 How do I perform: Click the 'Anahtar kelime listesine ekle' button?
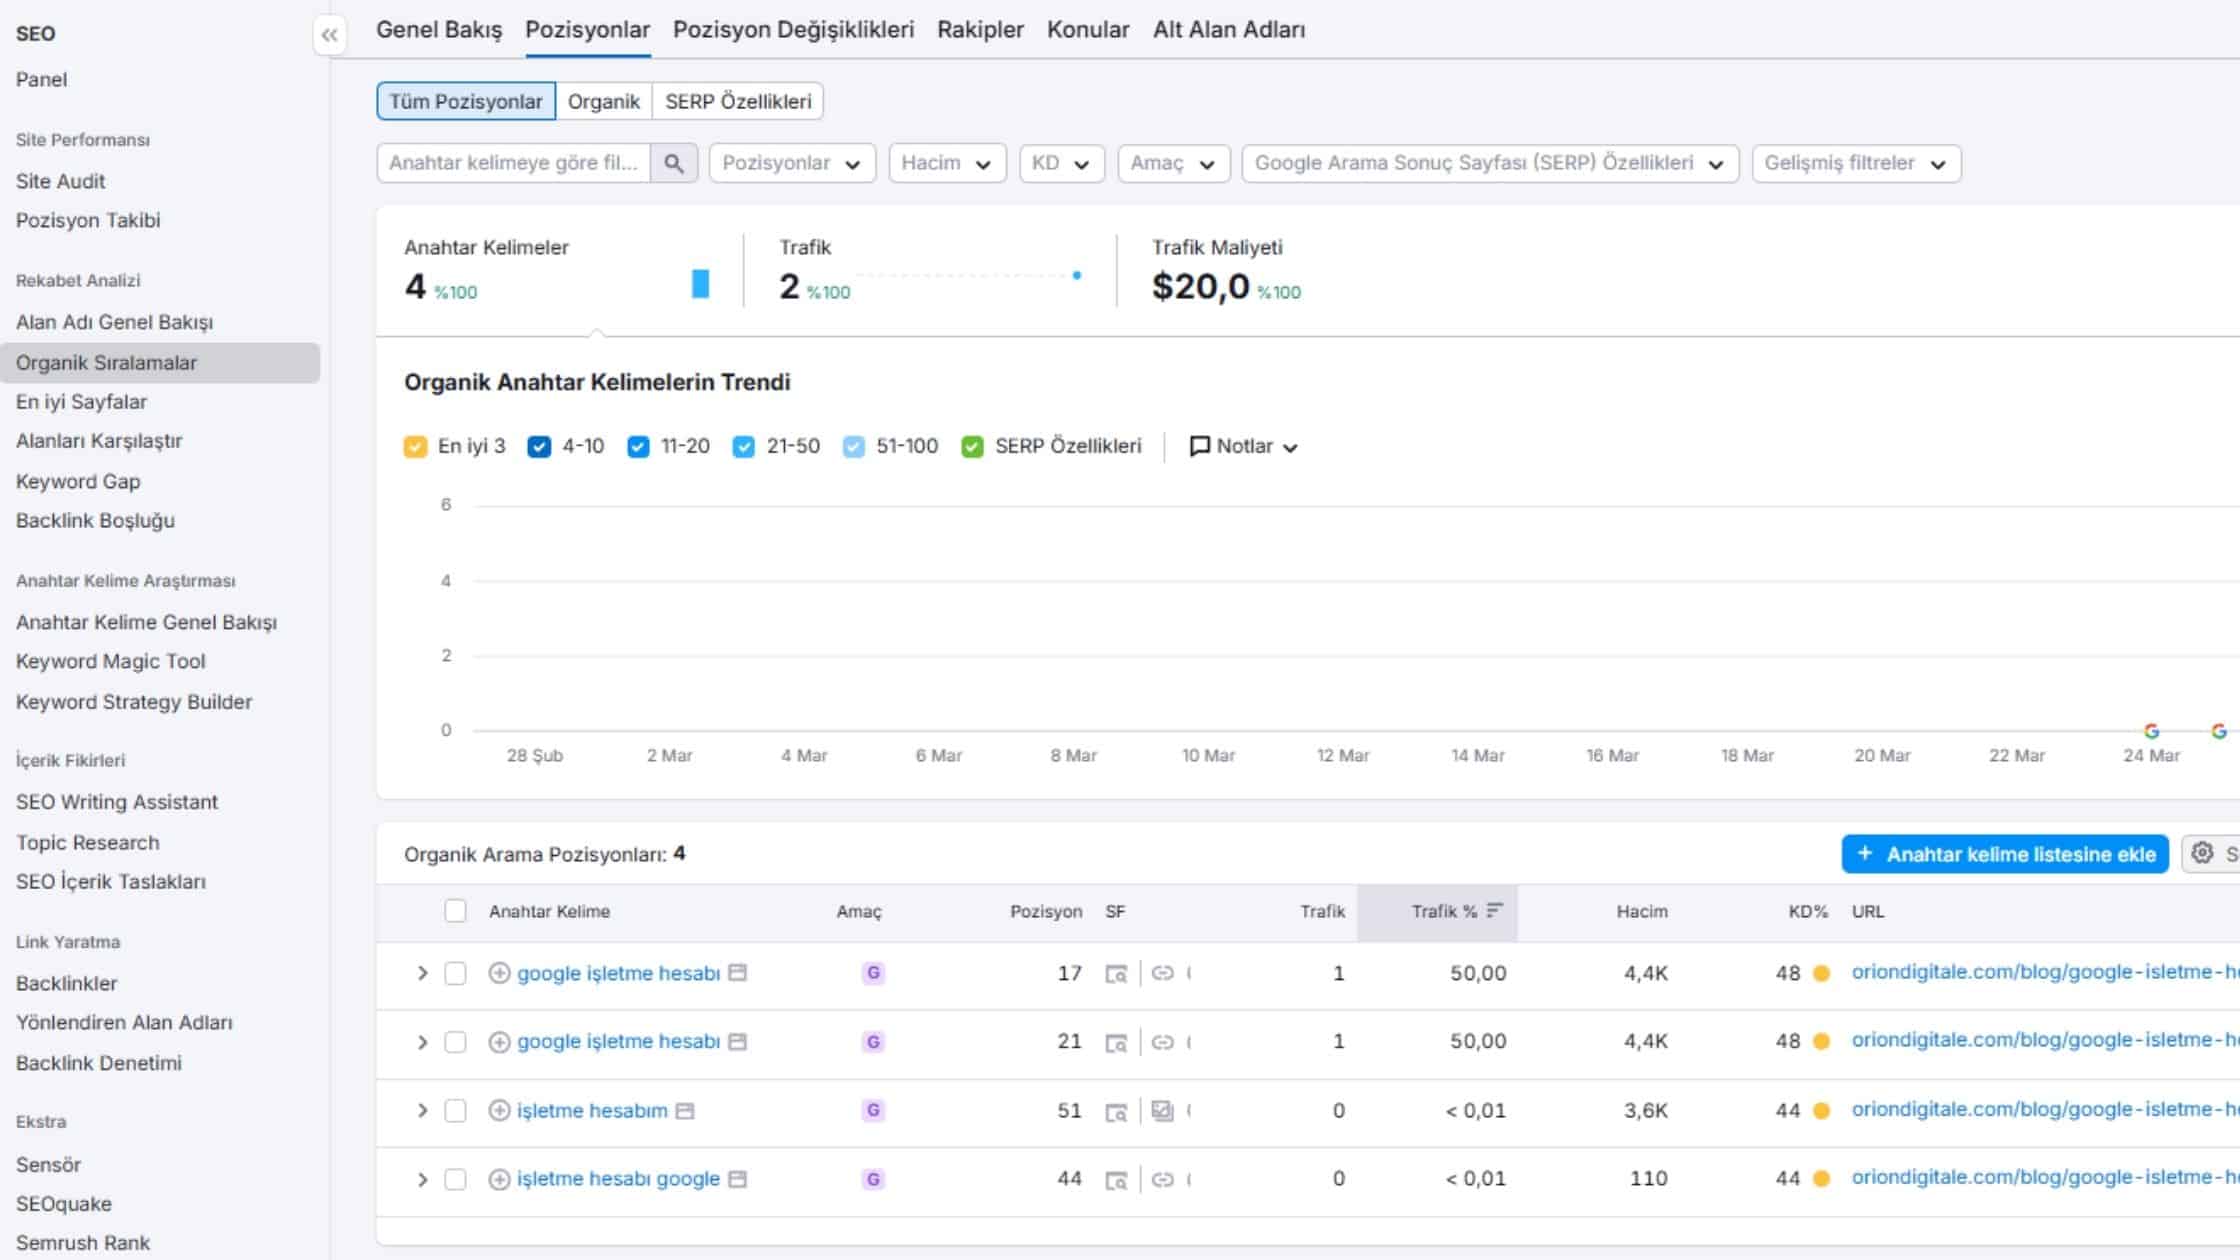[2004, 854]
